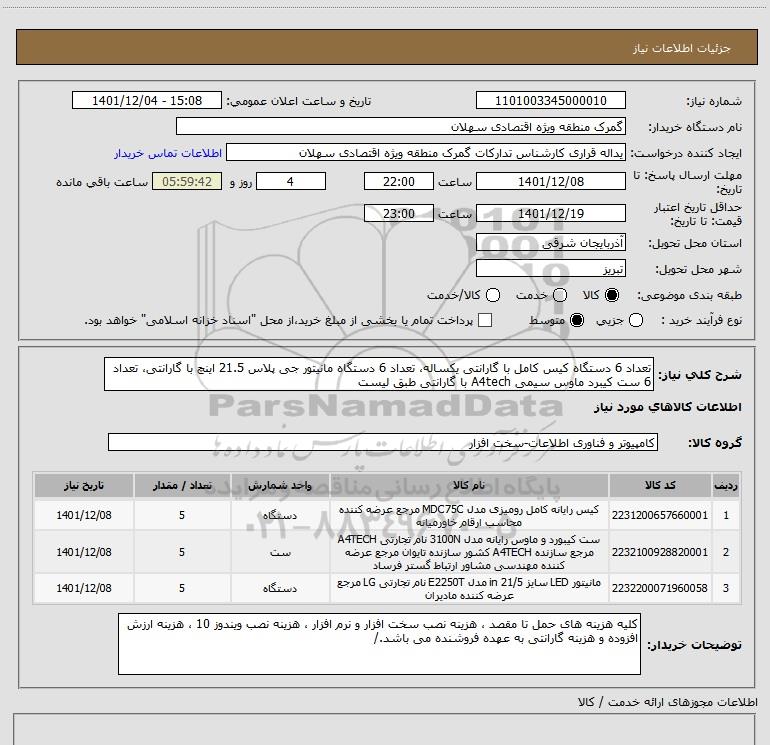Select the کالا/خدمت radio button
This screenshot has height=745, width=770.
493,295
